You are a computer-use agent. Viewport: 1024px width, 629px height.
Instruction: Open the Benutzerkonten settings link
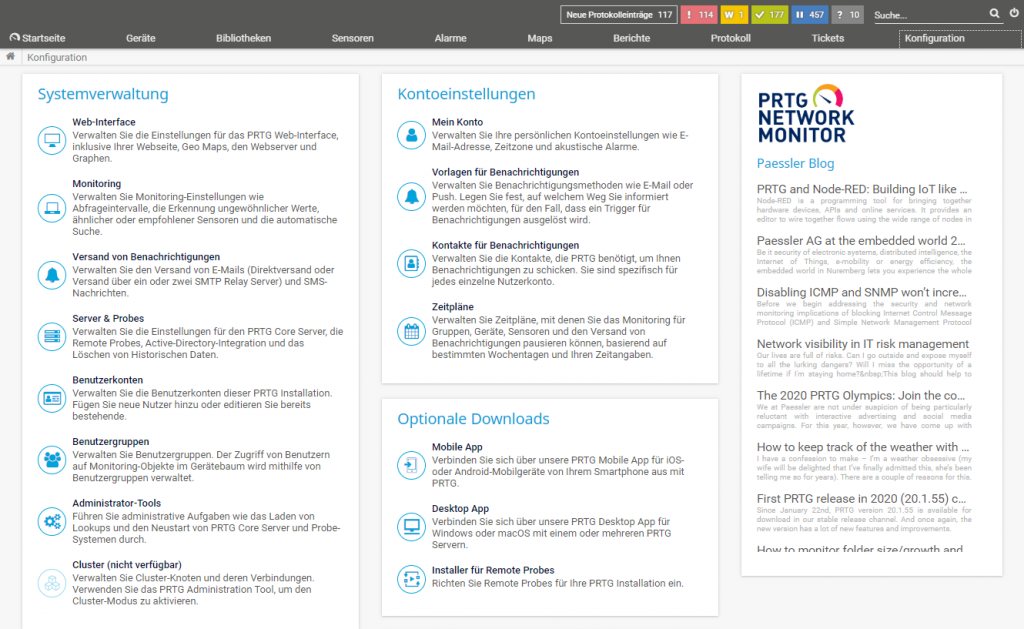click(107, 380)
